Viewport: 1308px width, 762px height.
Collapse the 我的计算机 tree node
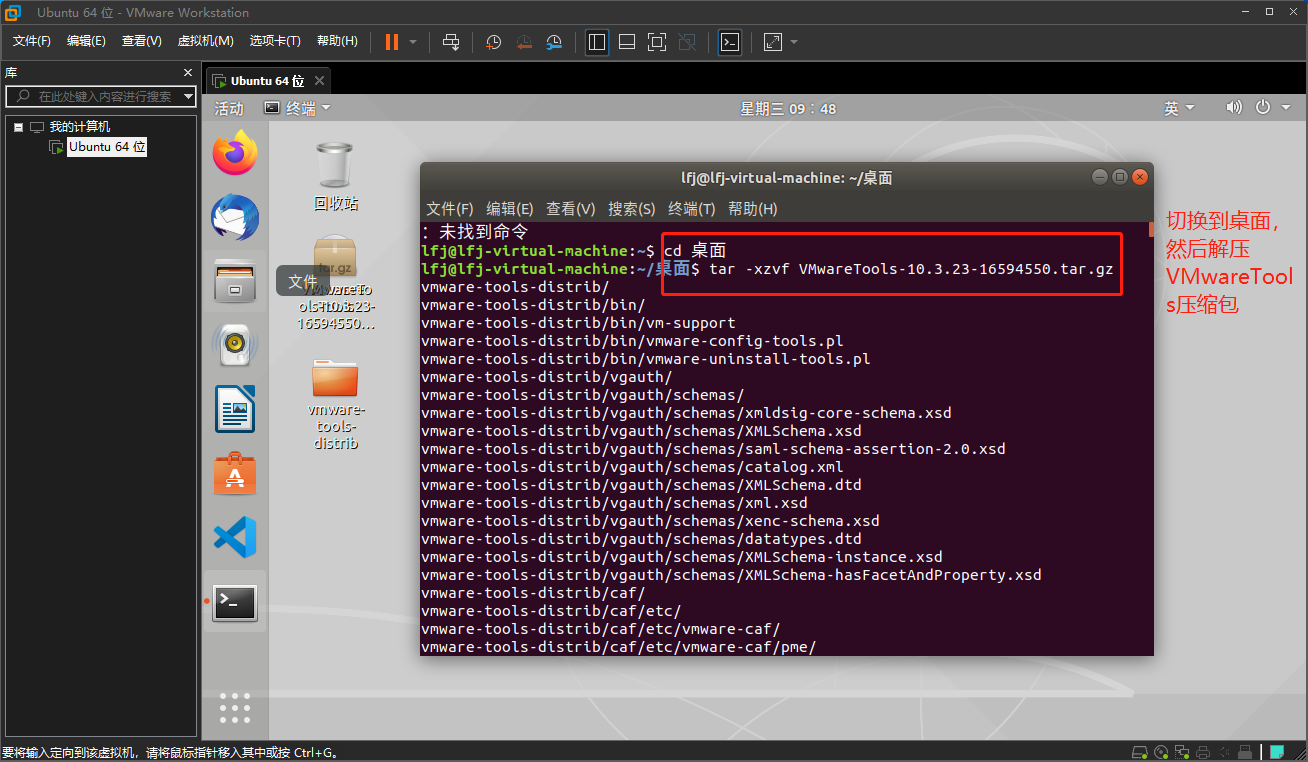pos(18,127)
